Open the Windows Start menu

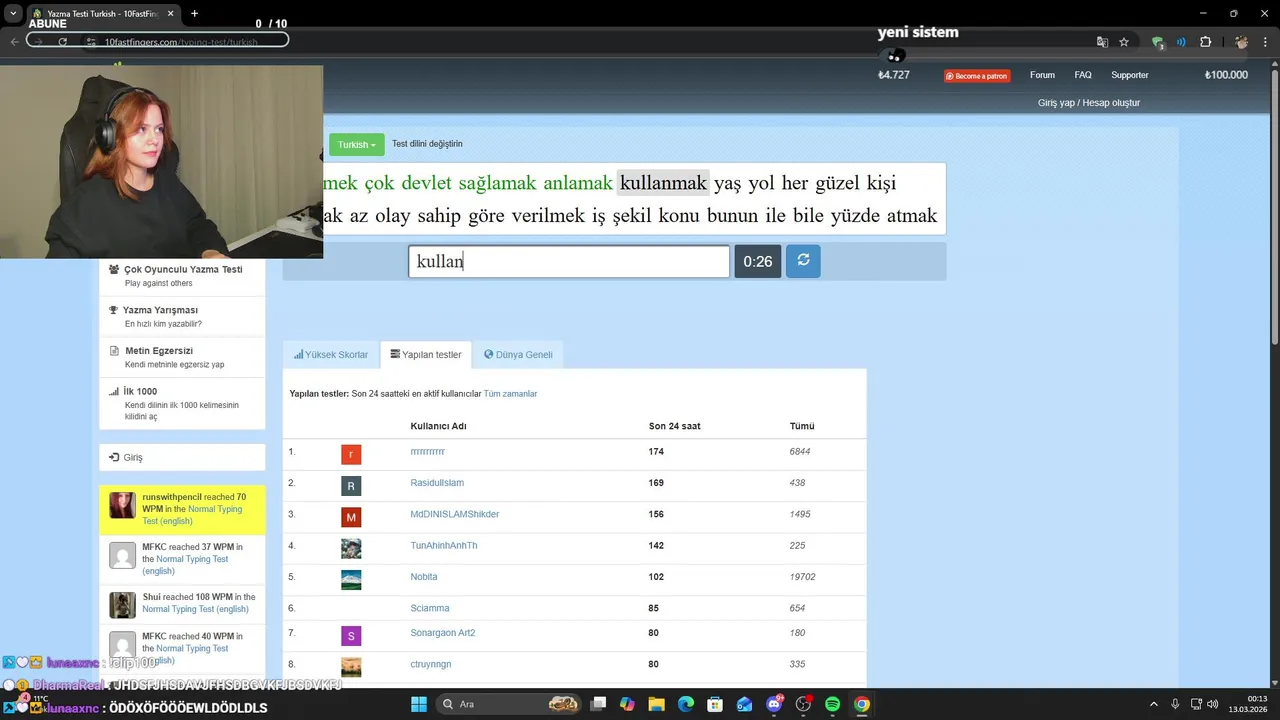point(418,704)
